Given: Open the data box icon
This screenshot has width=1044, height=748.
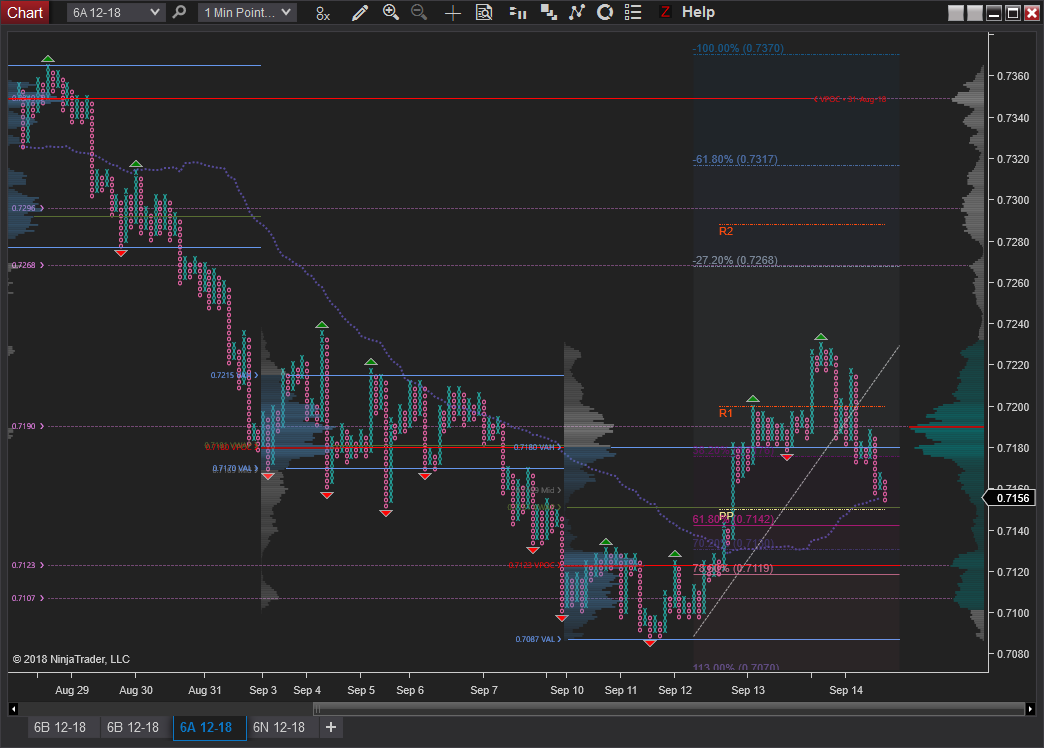Looking at the screenshot, I should pos(484,12).
